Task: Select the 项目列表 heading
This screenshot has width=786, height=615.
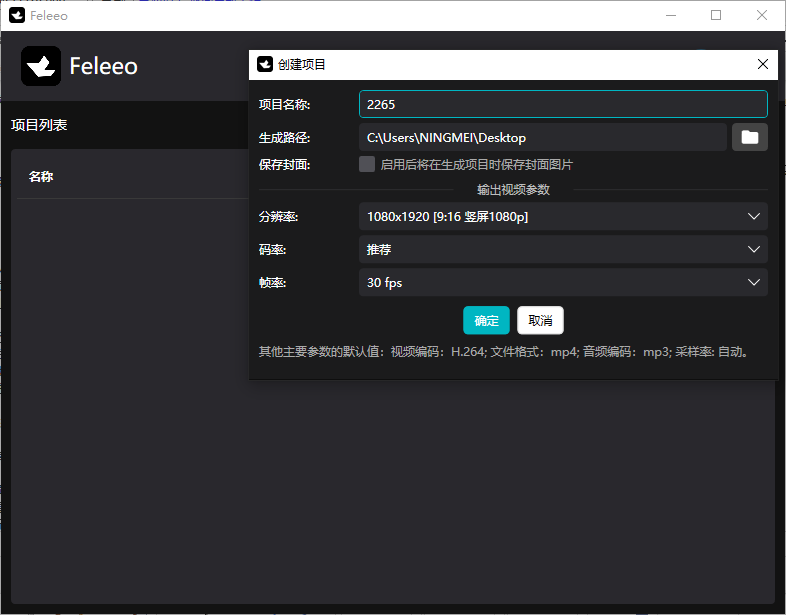Action: click(x=39, y=125)
